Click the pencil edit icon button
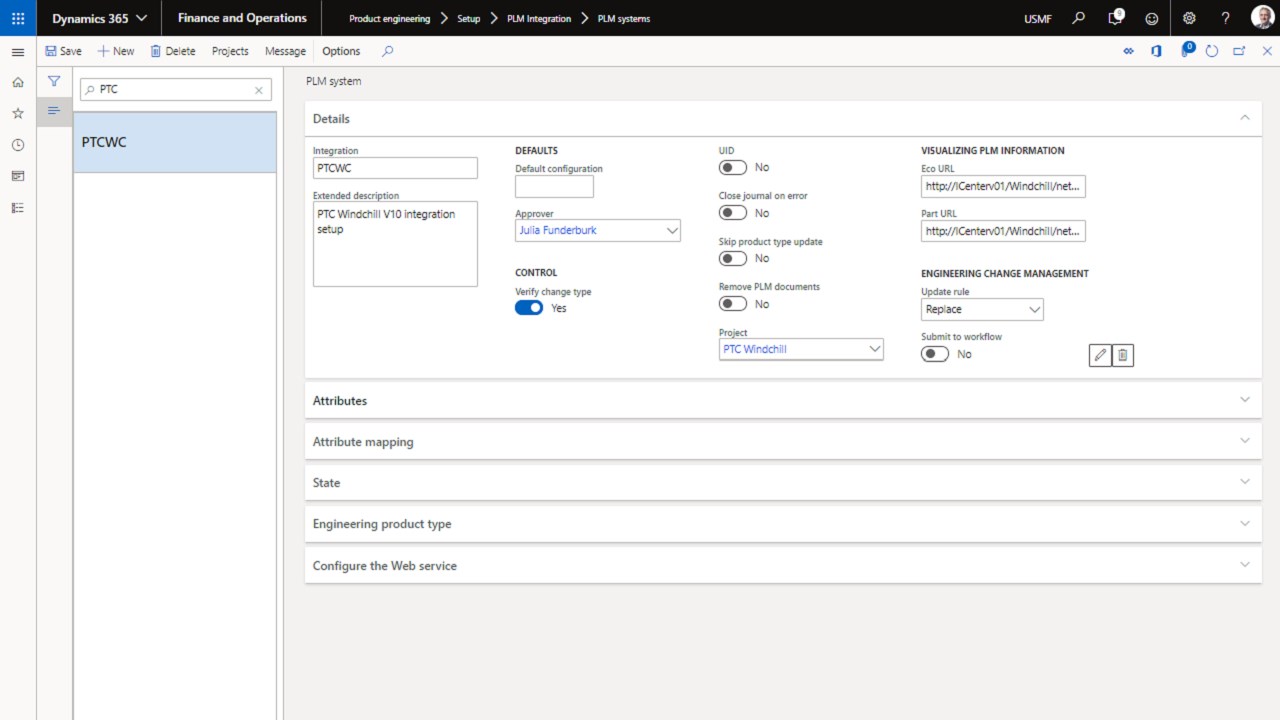The image size is (1280, 720). point(1100,355)
